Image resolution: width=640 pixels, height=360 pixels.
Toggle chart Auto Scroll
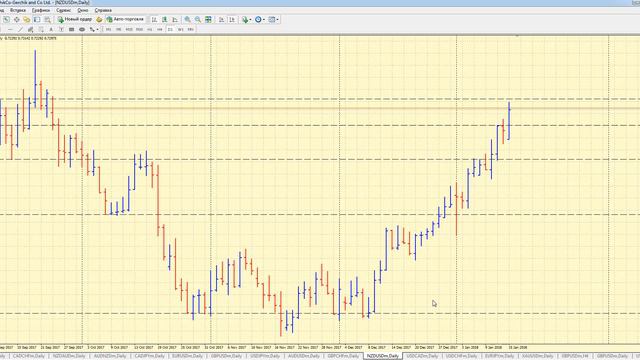tap(221, 19)
